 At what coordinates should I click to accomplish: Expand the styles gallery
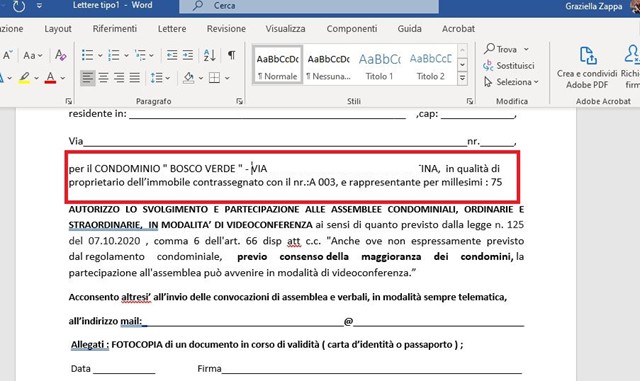(x=462, y=78)
